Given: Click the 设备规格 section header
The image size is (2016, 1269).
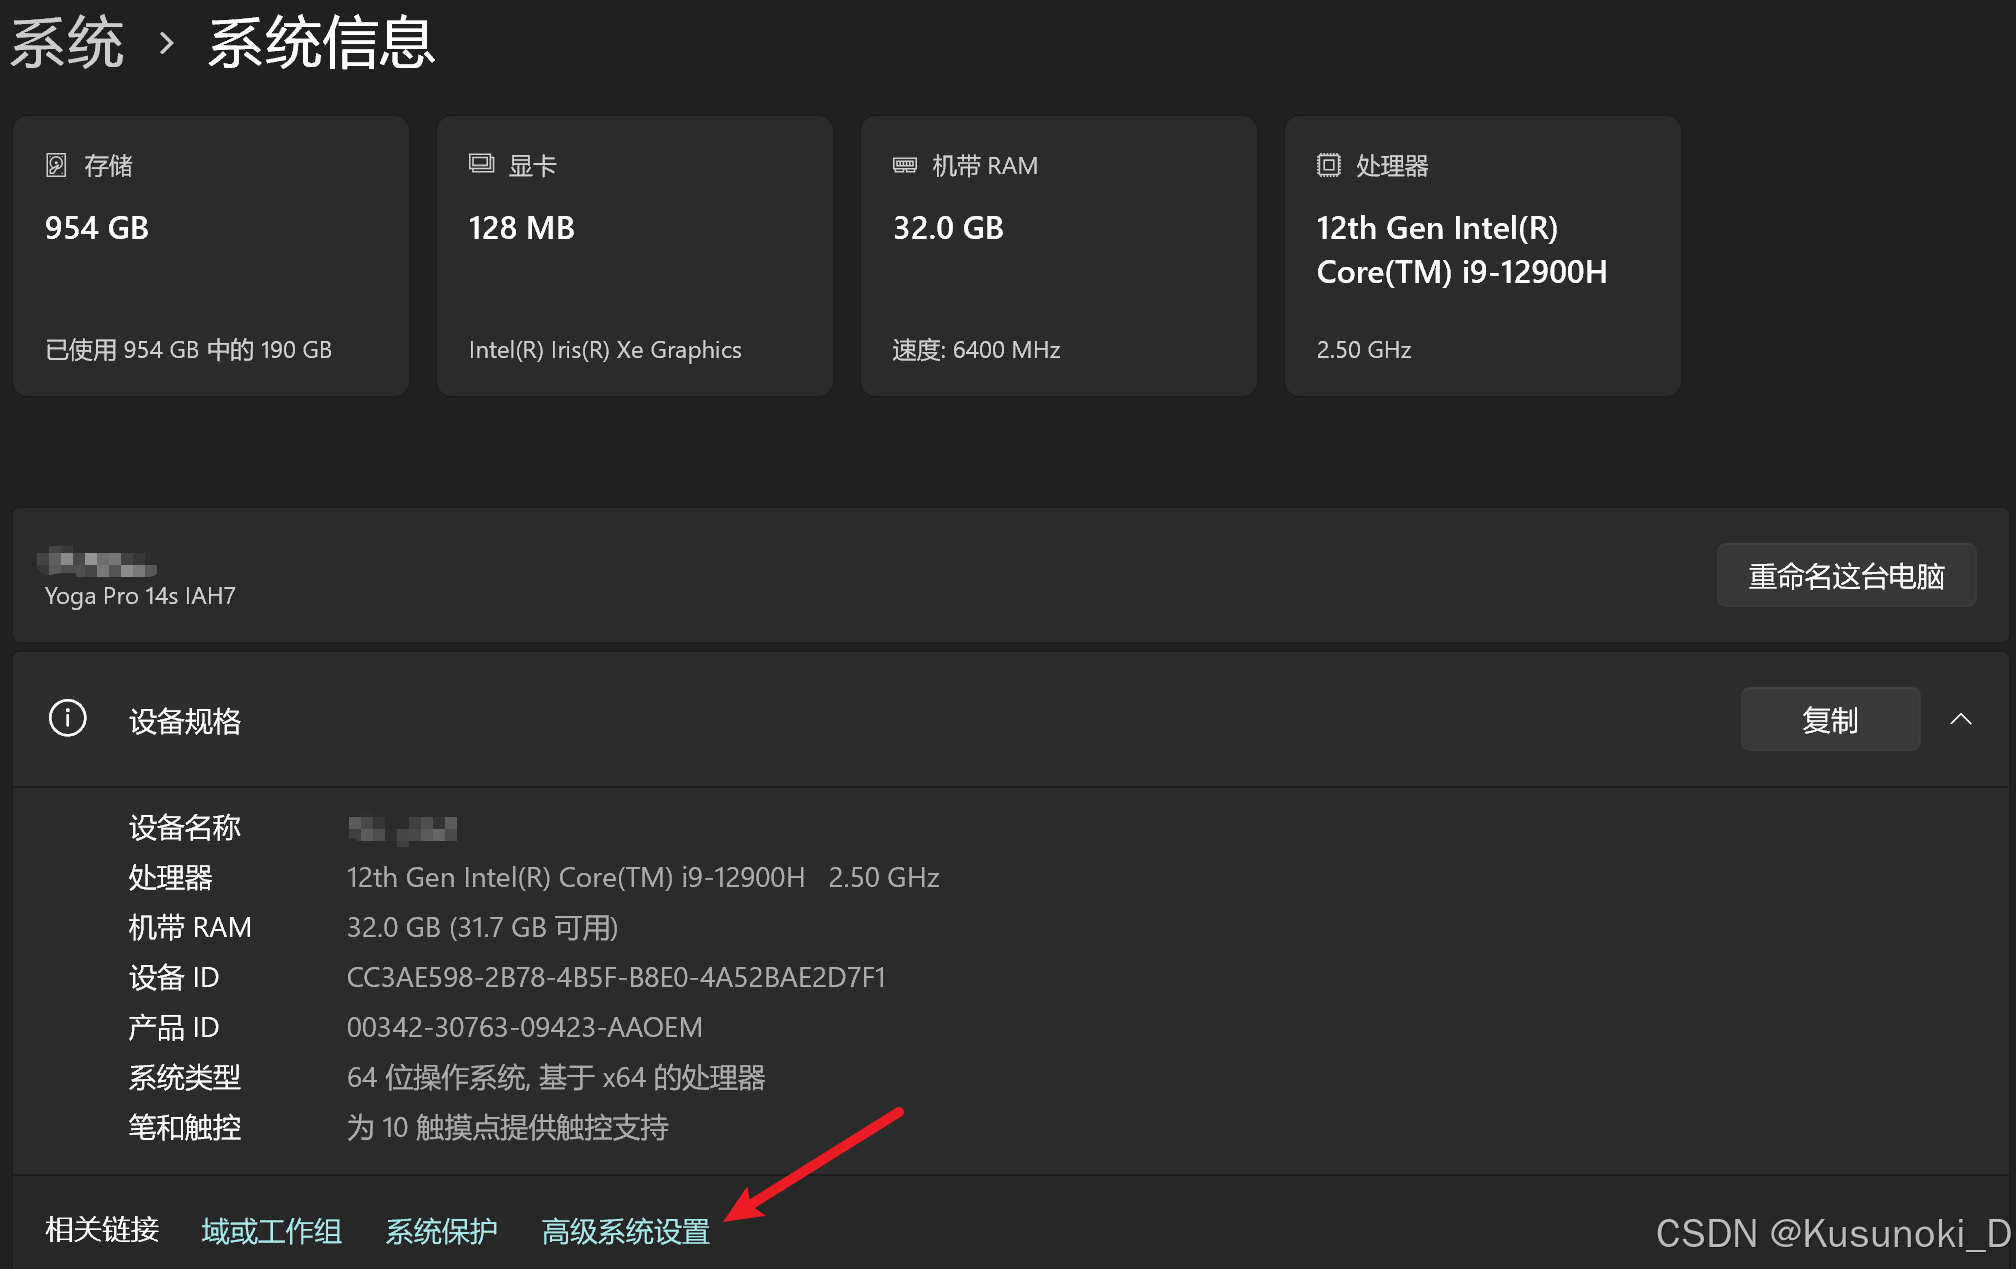Looking at the screenshot, I should pyautogui.click(x=185, y=721).
